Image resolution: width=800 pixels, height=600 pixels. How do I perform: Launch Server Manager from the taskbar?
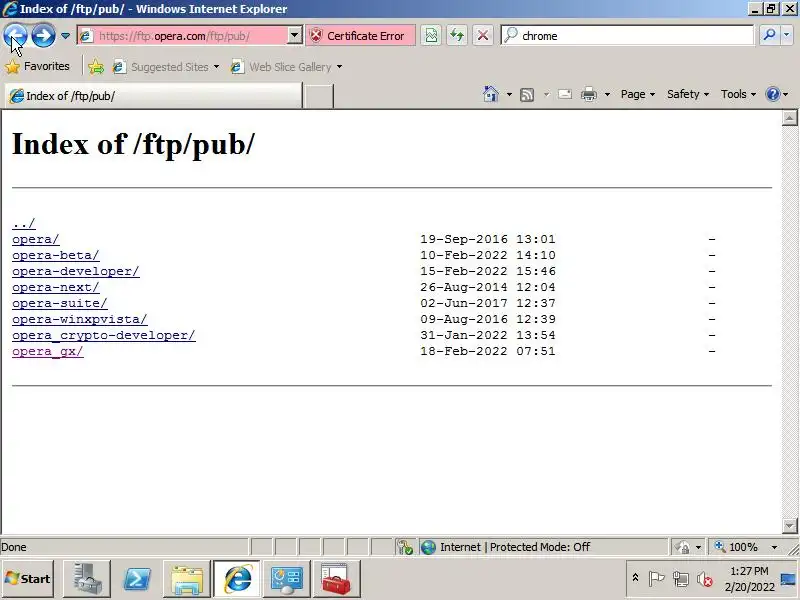click(87, 579)
